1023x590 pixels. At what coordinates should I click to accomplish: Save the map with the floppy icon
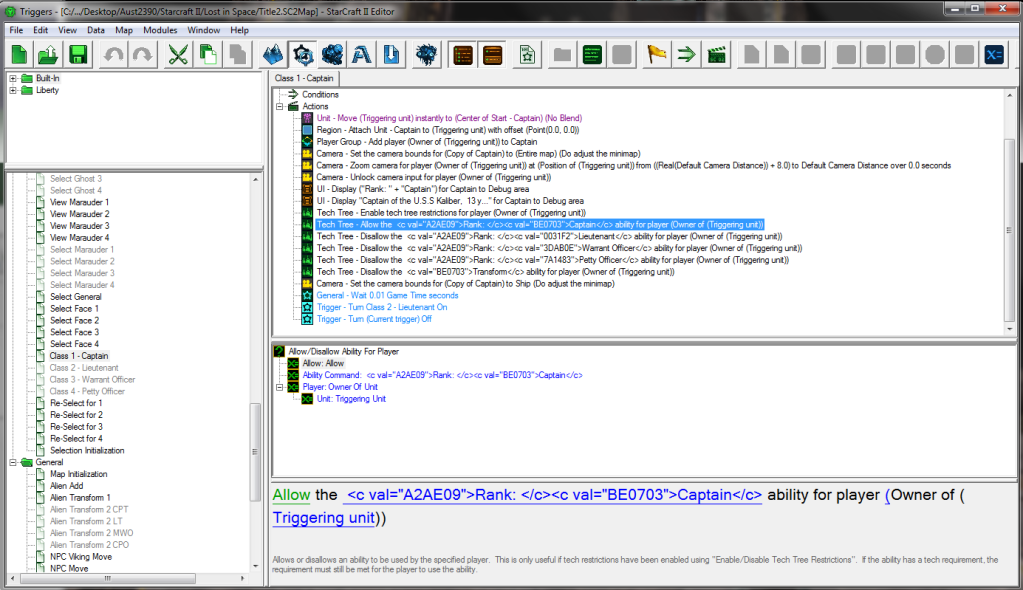(78, 55)
